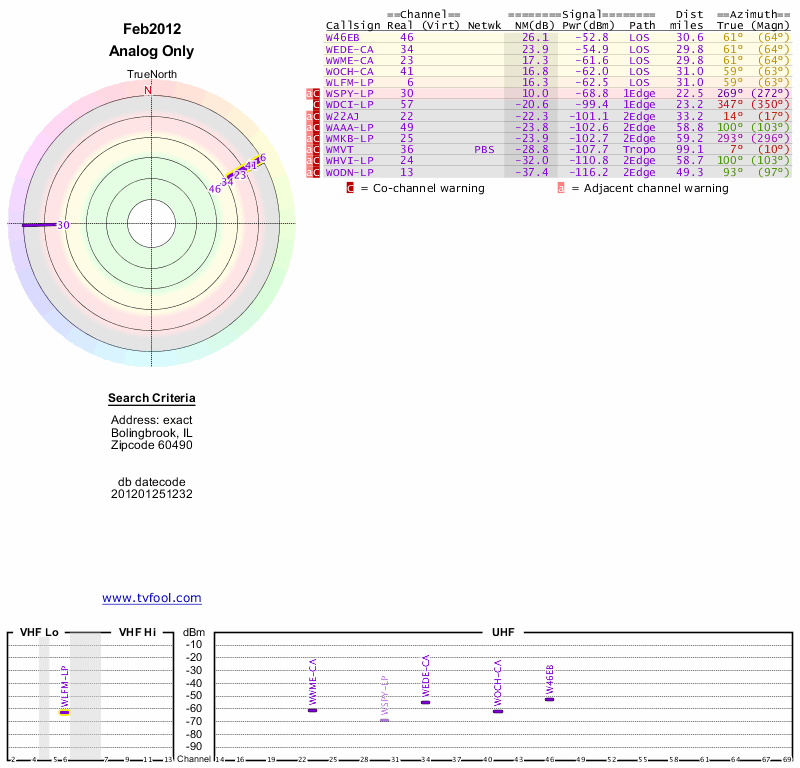The image size is (800, 768).
Task: Click the red N true north marker
Action: click(x=148, y=90)
